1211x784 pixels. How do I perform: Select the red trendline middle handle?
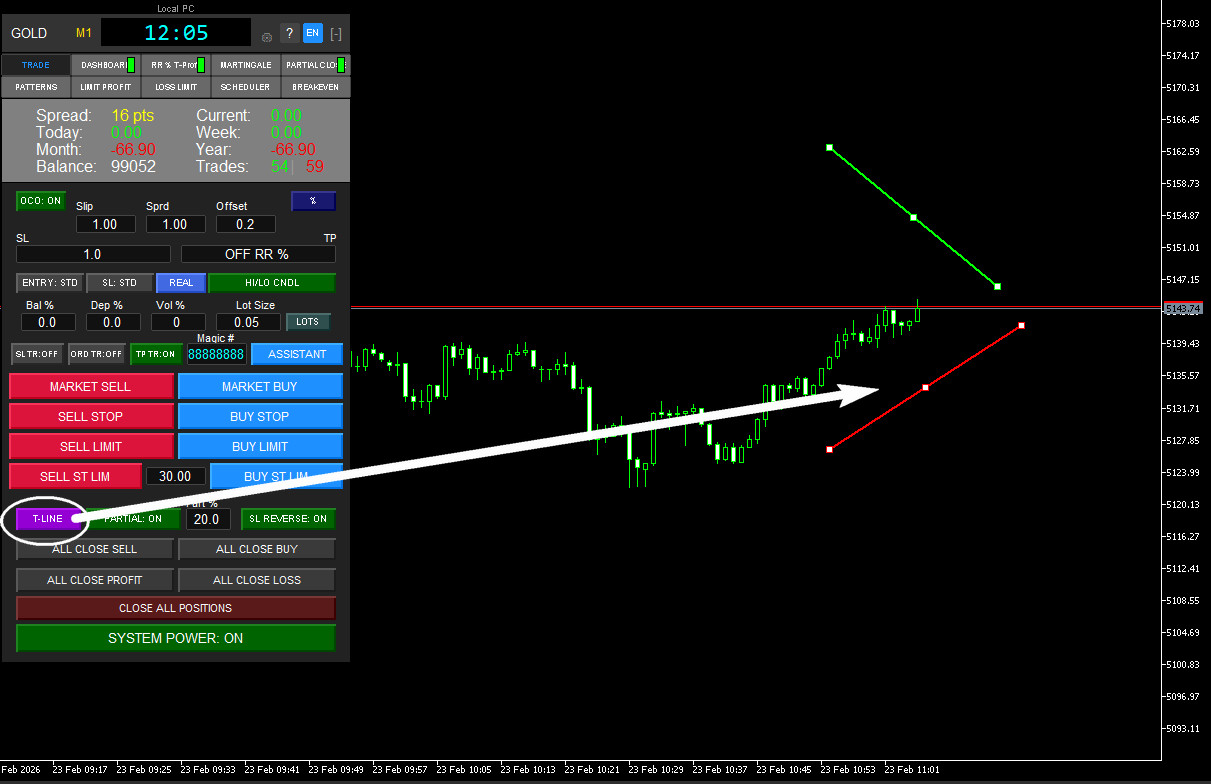(926, 387)
